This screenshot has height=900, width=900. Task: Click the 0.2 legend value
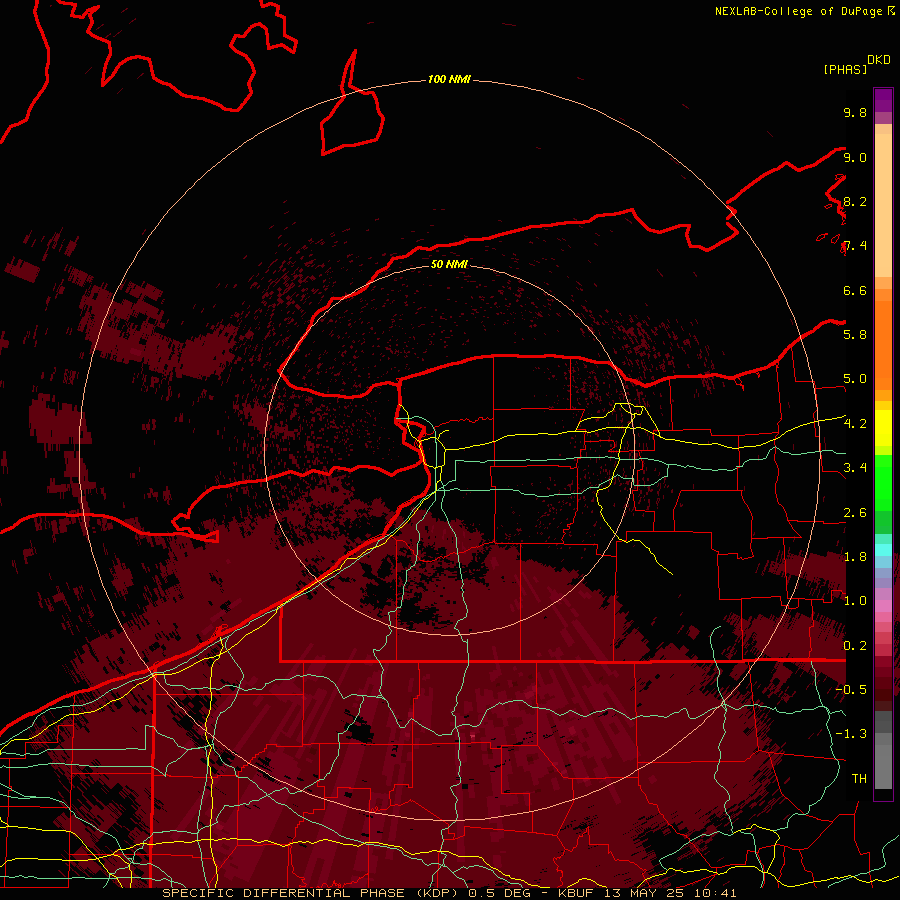coord(855,646)
